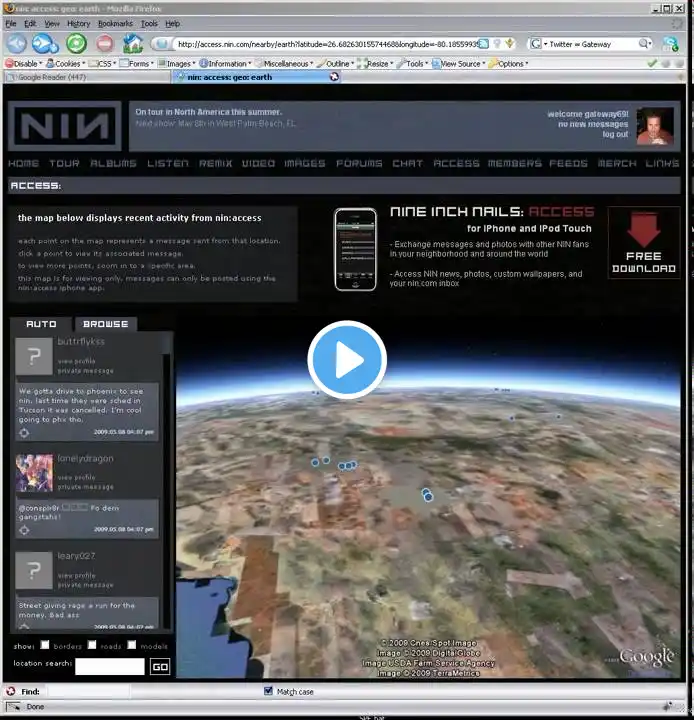Click View Source in developer toolbar

click(x=458, y=63)
